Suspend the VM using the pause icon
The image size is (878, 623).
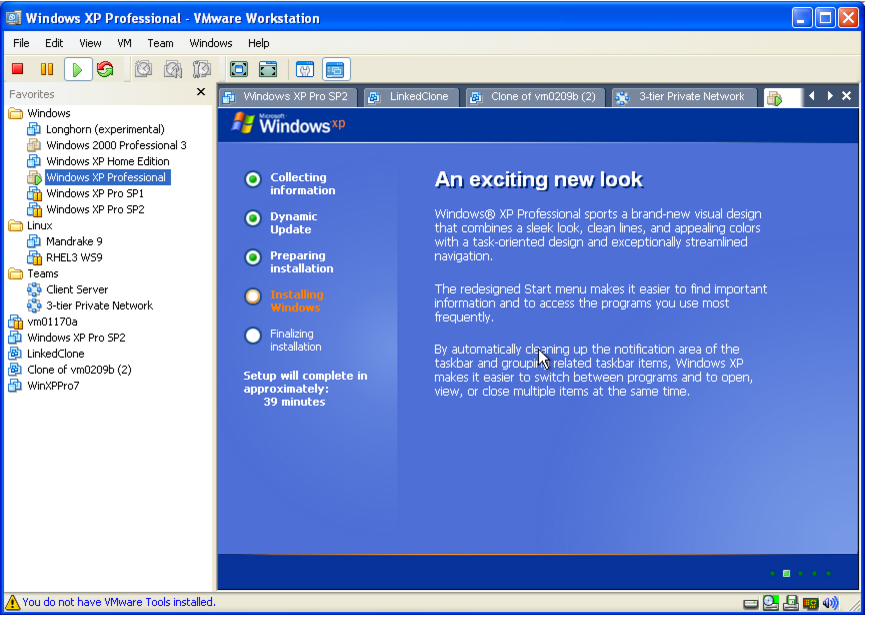[x=47, y=69]
